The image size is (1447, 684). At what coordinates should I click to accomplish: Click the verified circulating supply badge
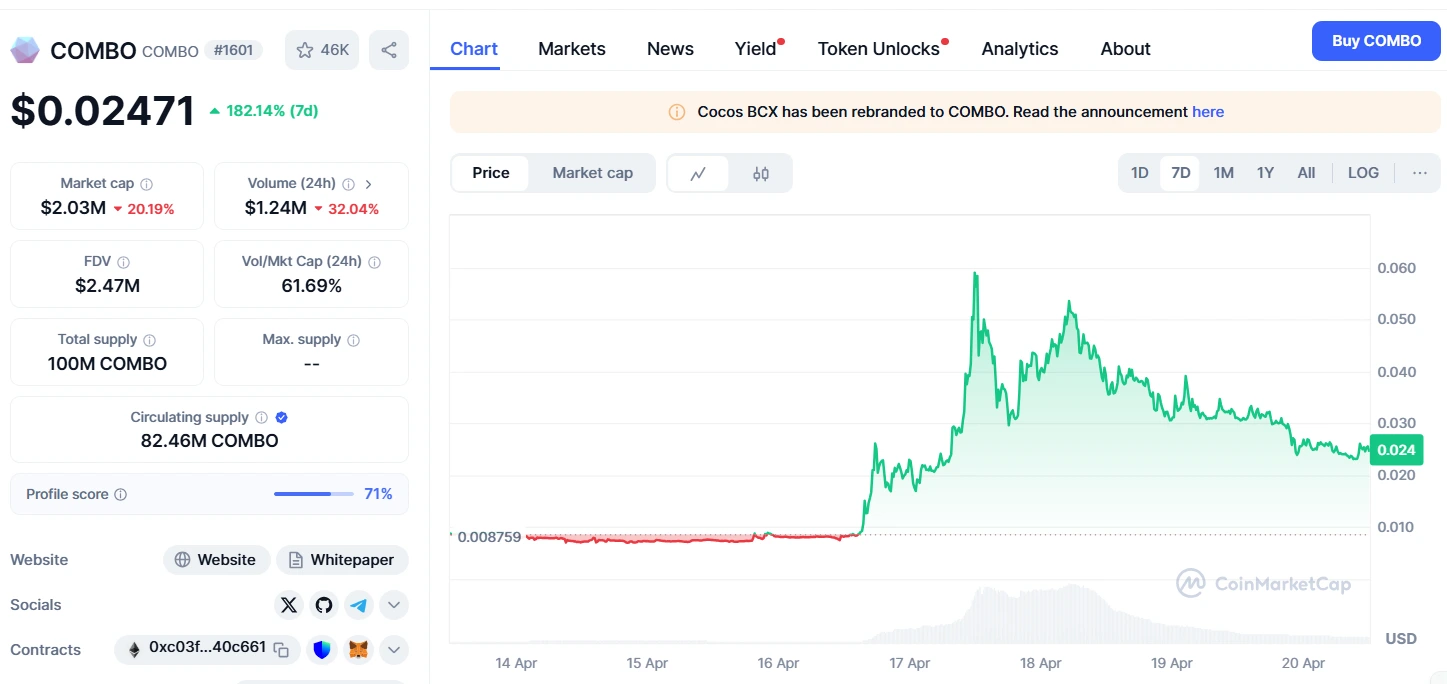point(281,418)
